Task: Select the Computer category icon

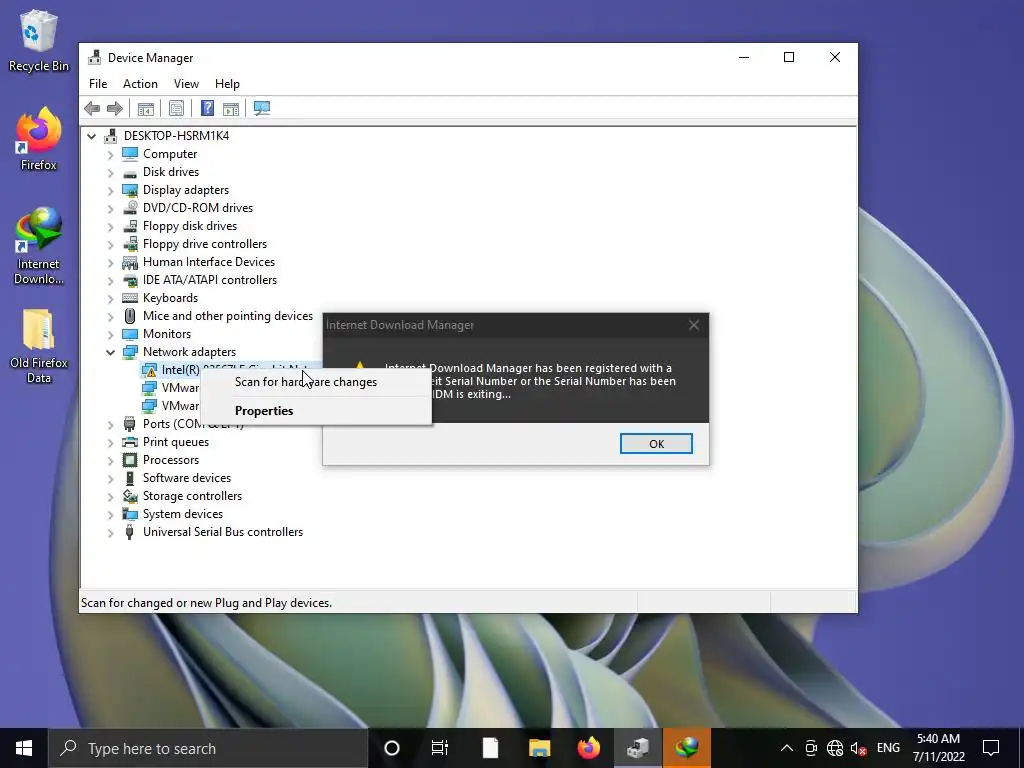Action: pyautogui.click(x=130, y=153)
